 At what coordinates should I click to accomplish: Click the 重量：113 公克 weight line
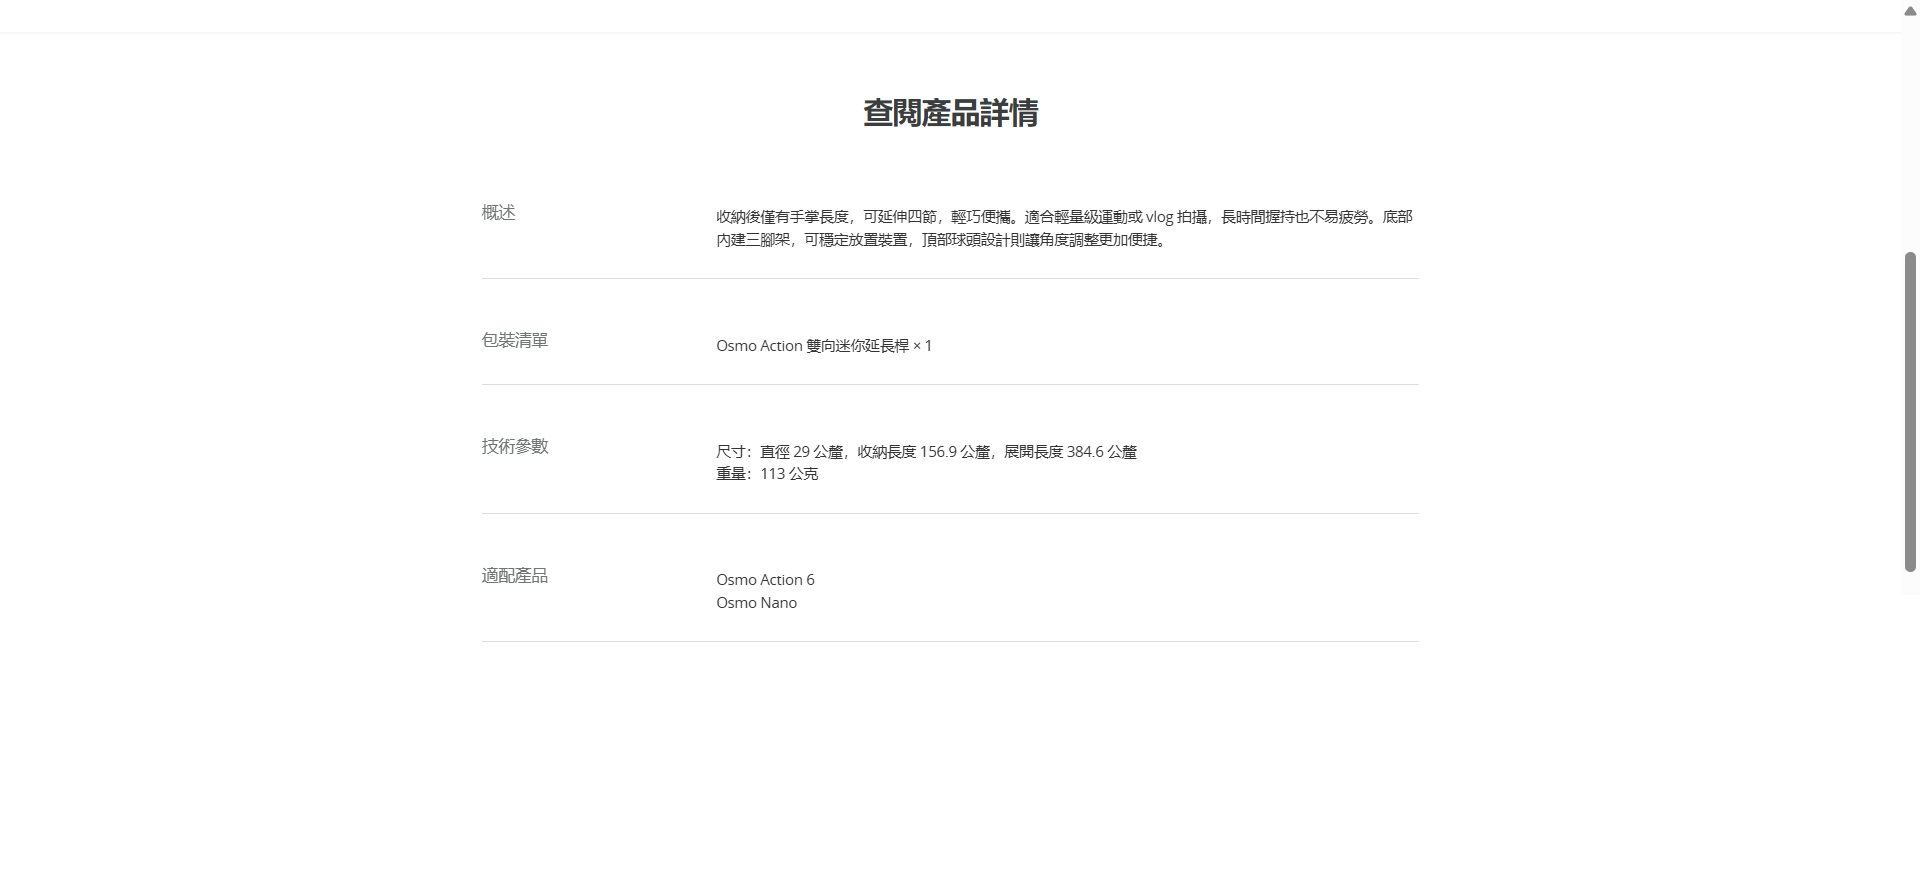point(767,474)
